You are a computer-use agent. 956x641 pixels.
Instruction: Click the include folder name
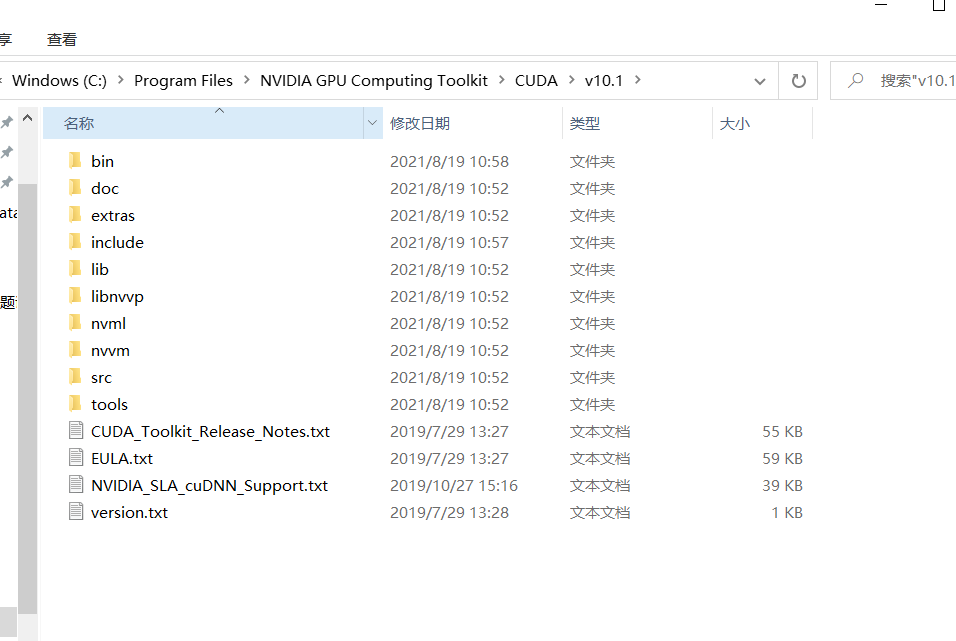coord(117,242)
